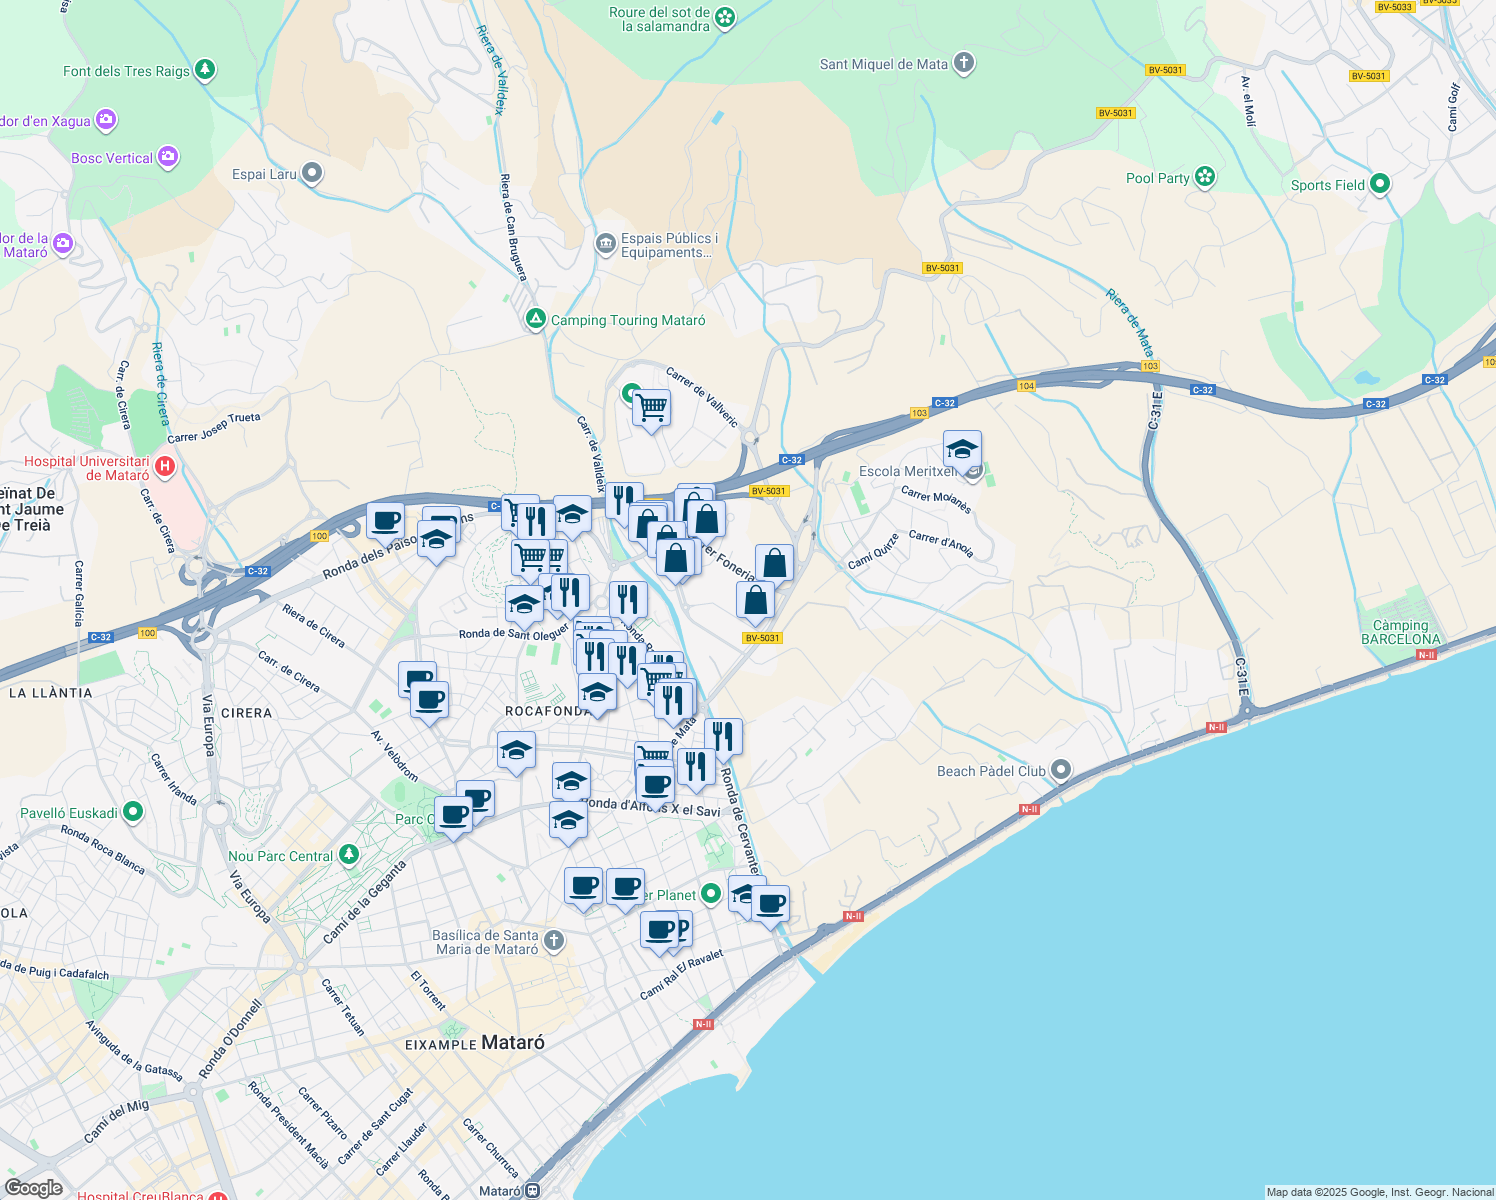The image size is (1496, 1200).
Task: Click the Sports Field marker
Action: click(1381, 185)
